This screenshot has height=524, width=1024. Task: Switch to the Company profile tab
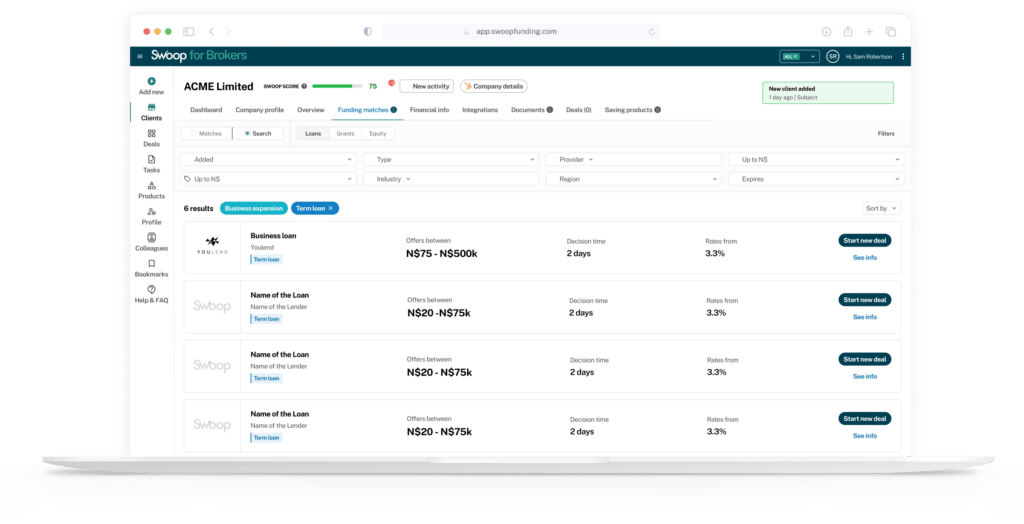(x=259, y=110)
